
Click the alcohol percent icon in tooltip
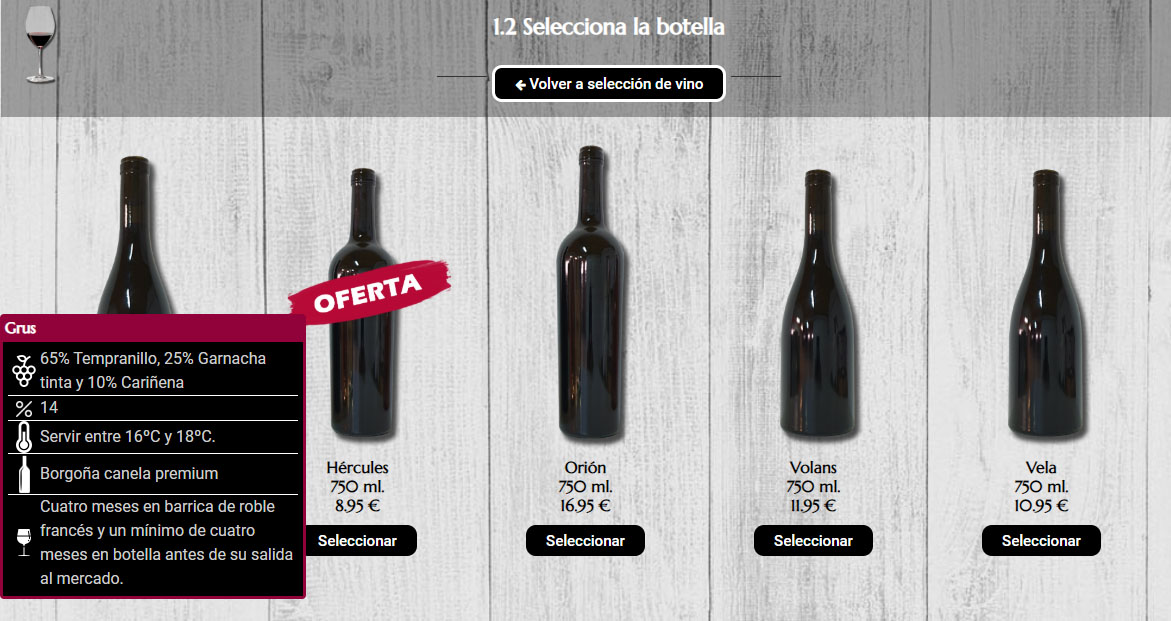coord(24,409)
